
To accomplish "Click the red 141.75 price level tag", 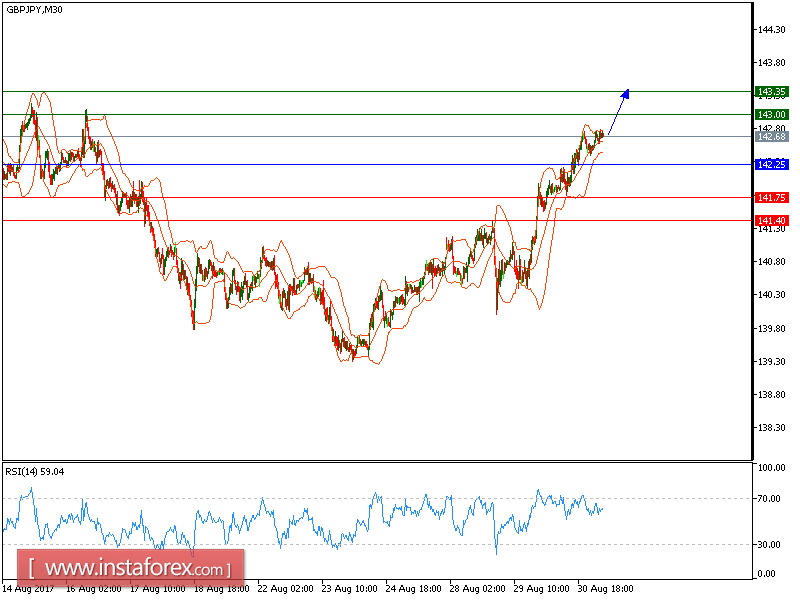I will (770, 199).
